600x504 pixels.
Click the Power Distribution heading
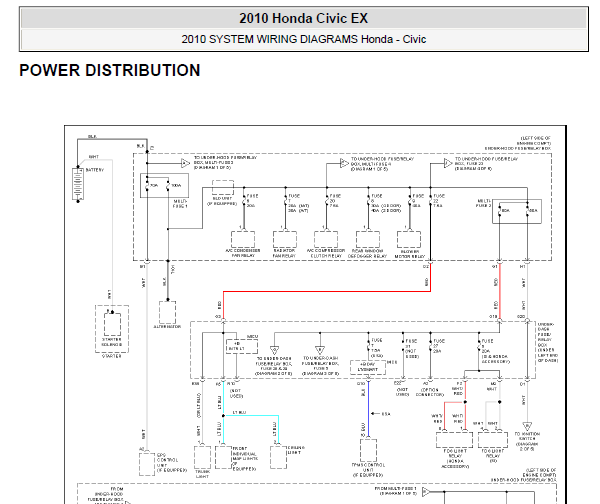[110, 71]
